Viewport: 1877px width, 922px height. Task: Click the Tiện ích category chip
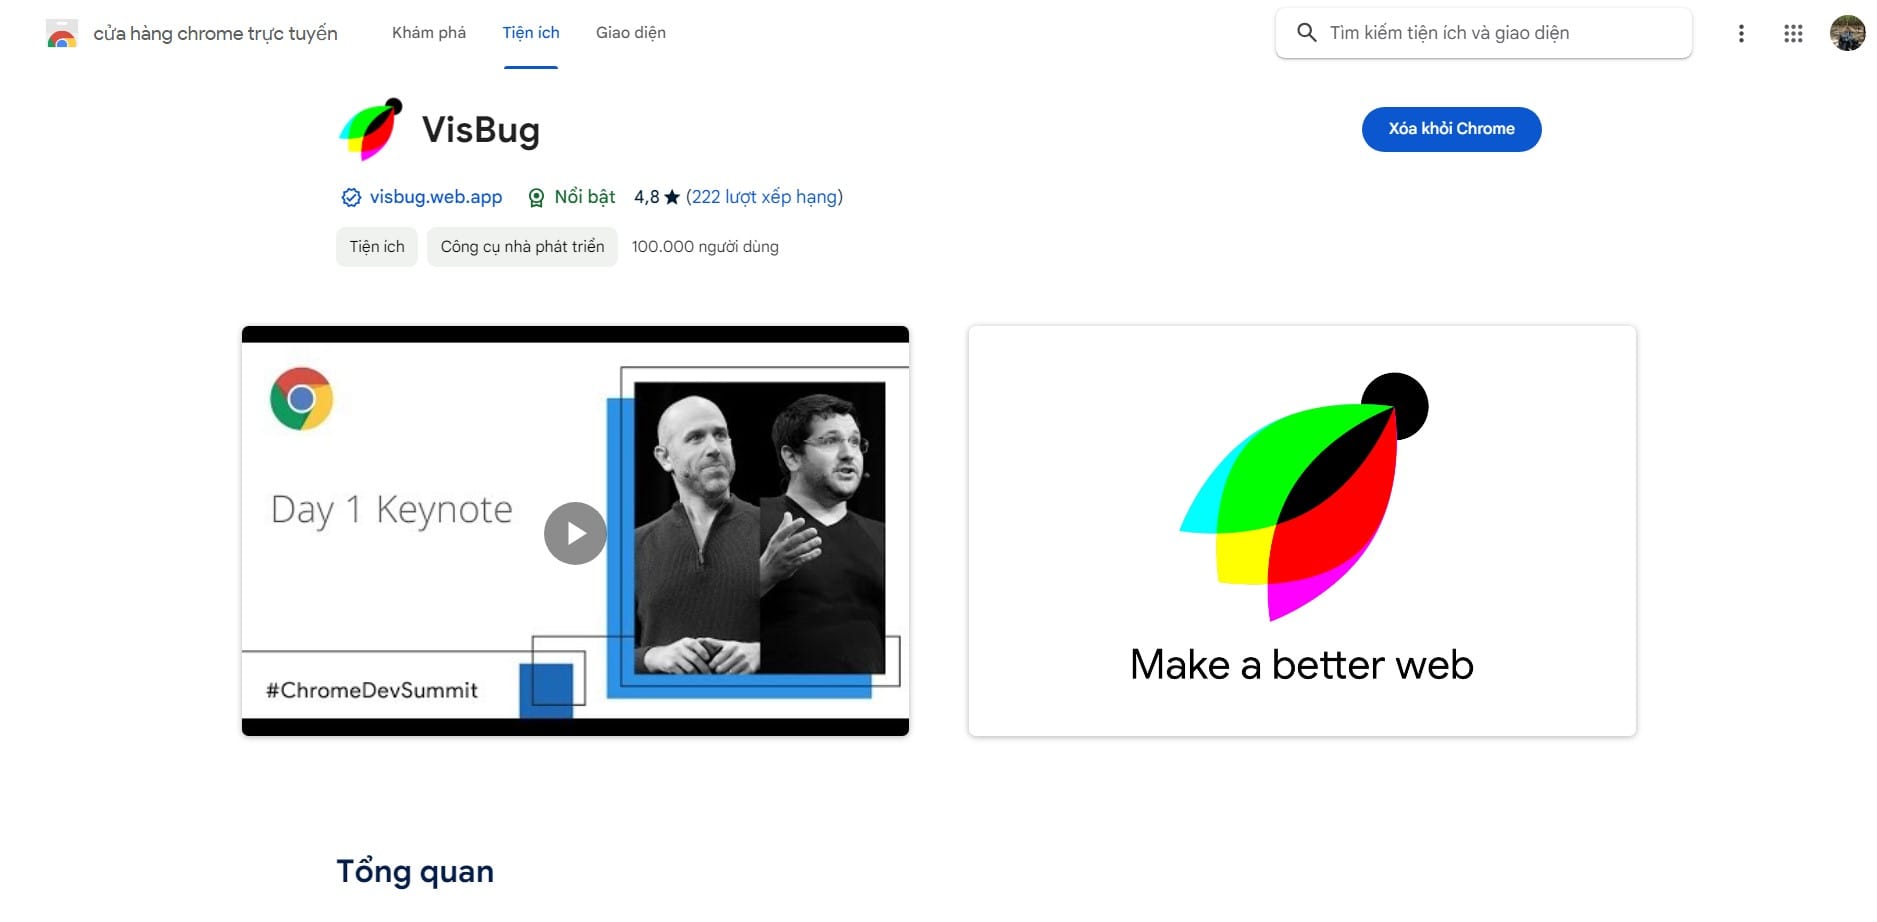click(377, 247)
